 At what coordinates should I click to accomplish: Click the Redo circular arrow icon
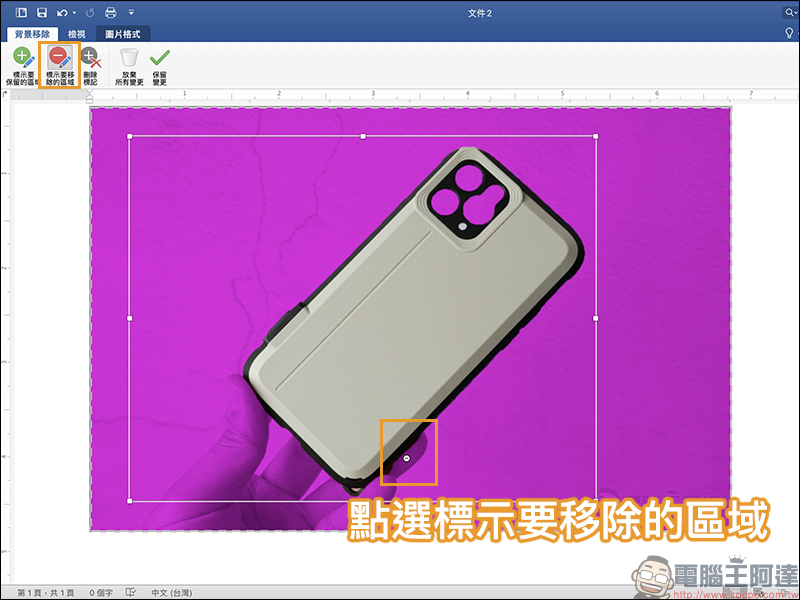(90, 13)
